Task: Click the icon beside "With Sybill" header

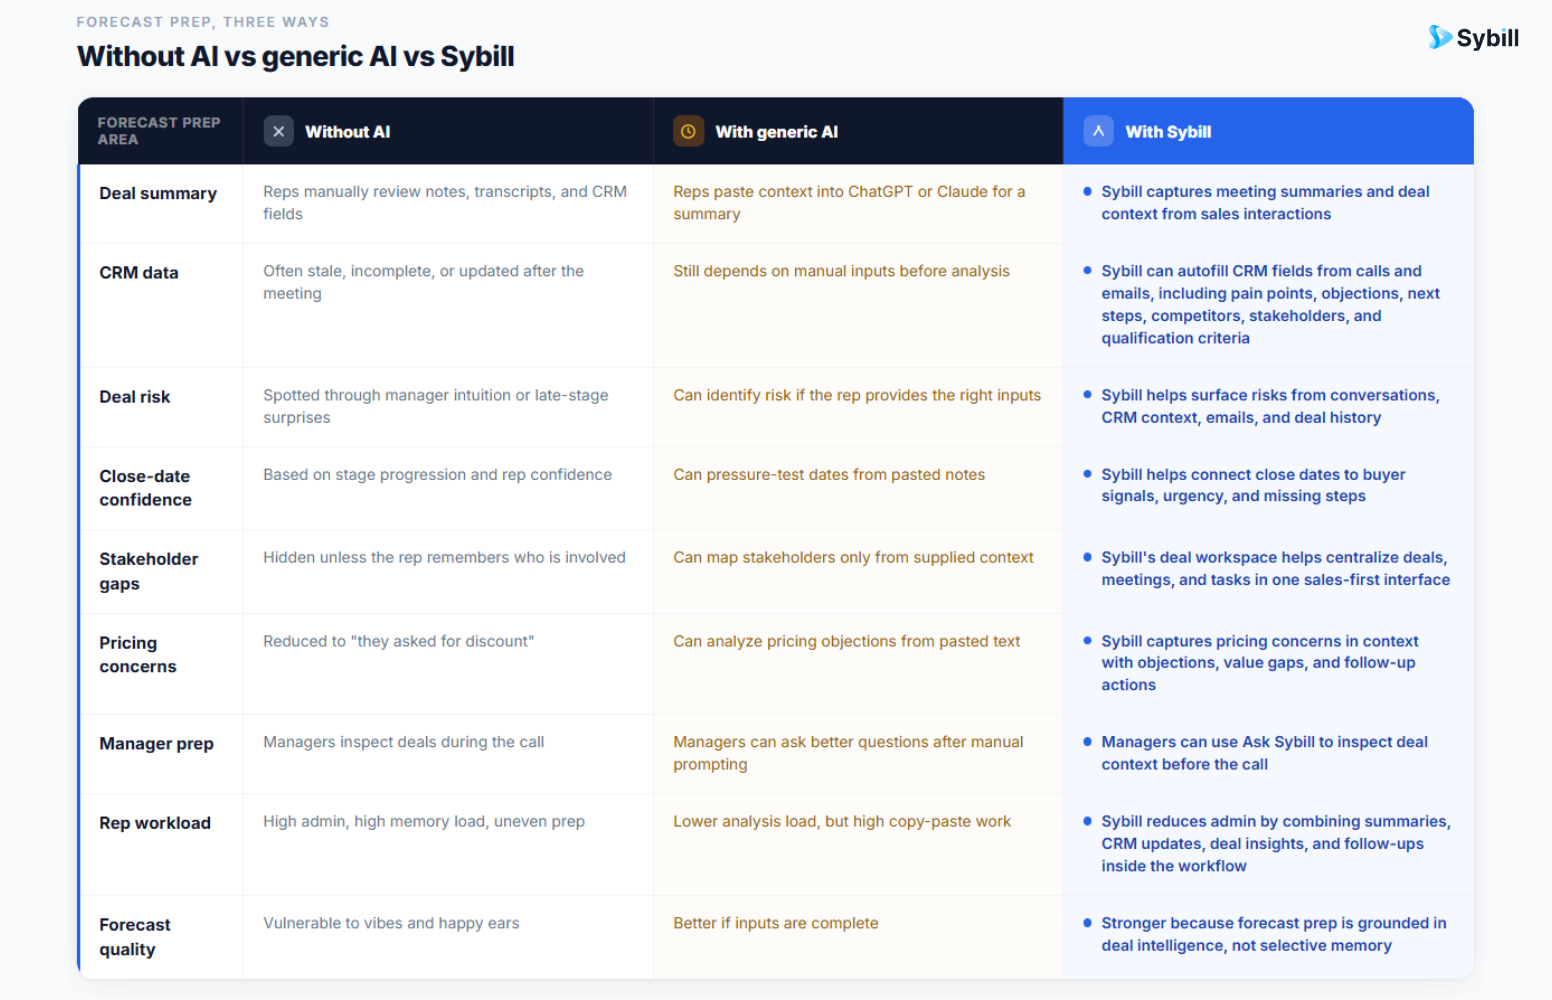Action: point(1098,131)
